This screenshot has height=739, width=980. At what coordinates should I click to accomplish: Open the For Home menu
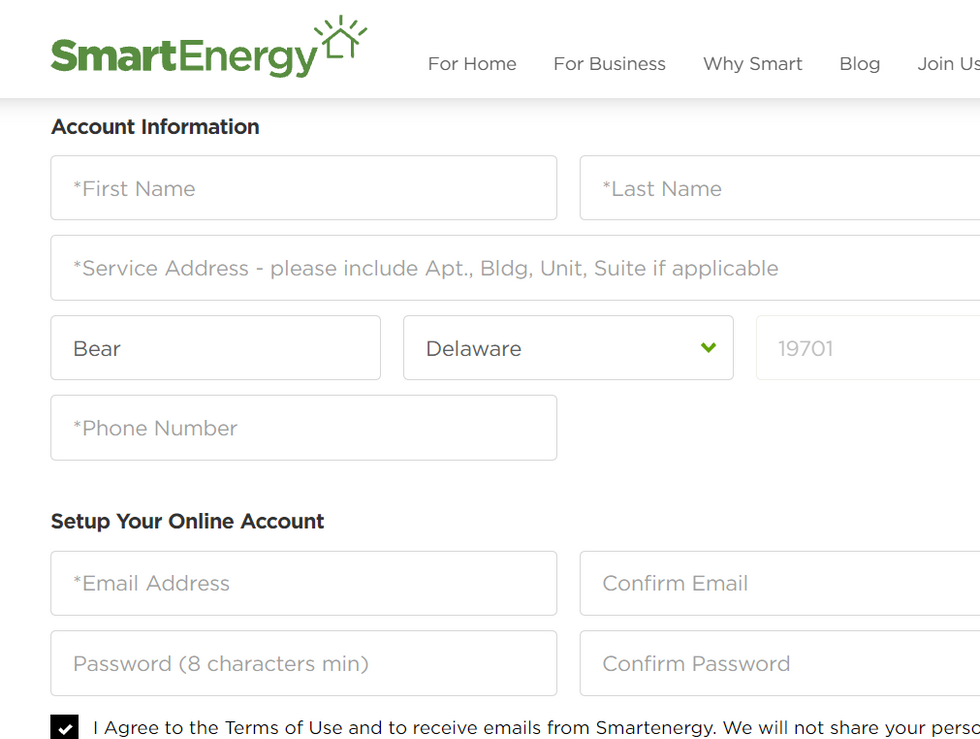click(472, 64)
